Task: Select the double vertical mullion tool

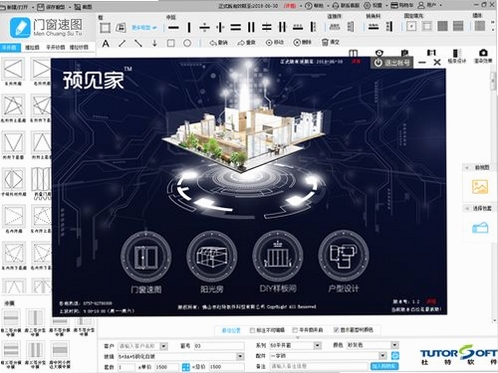Action: 251,27
